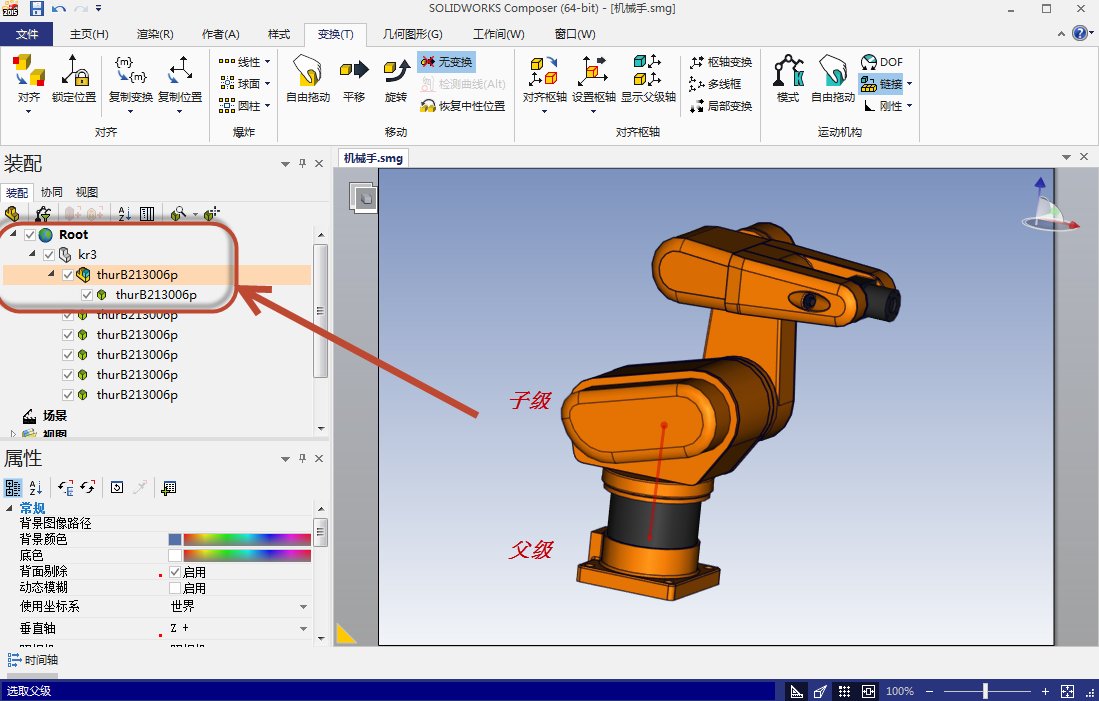This screenshot has height=701, width=1099.
Task: Toggle the Root node checkbox
Action: point(30,235)
